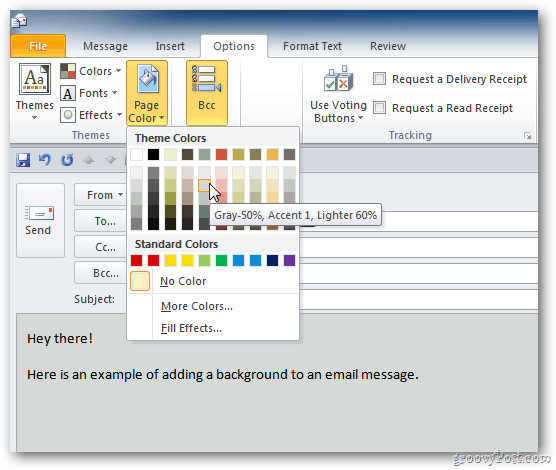Click the Tracking group dialog launcher
556x470 pixels.
tap(527, 136)
